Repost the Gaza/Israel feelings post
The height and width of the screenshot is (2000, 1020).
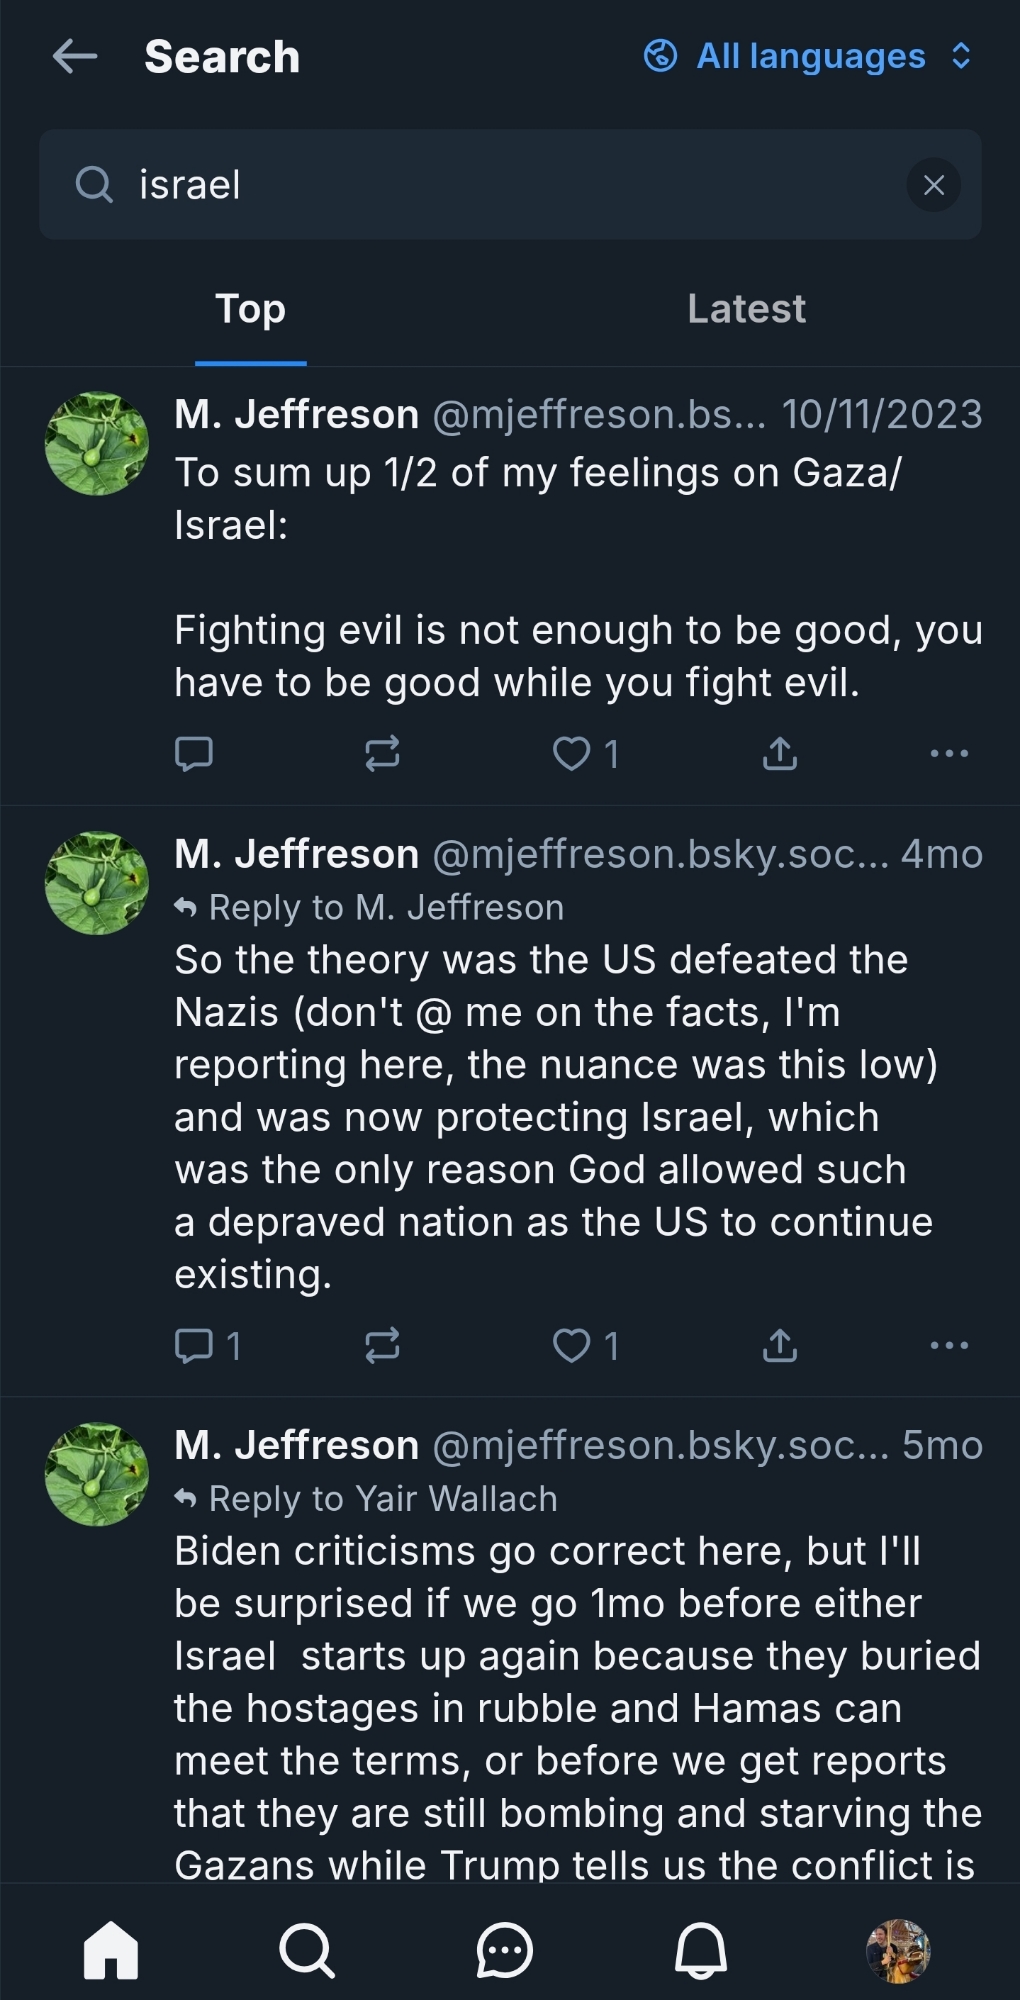tap(382, 753)
